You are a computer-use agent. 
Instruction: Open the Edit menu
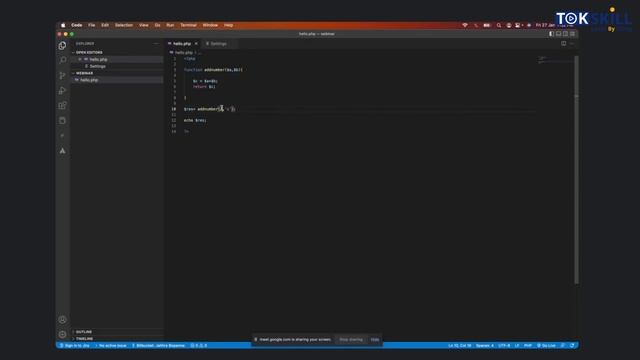(x=105, y=25)
